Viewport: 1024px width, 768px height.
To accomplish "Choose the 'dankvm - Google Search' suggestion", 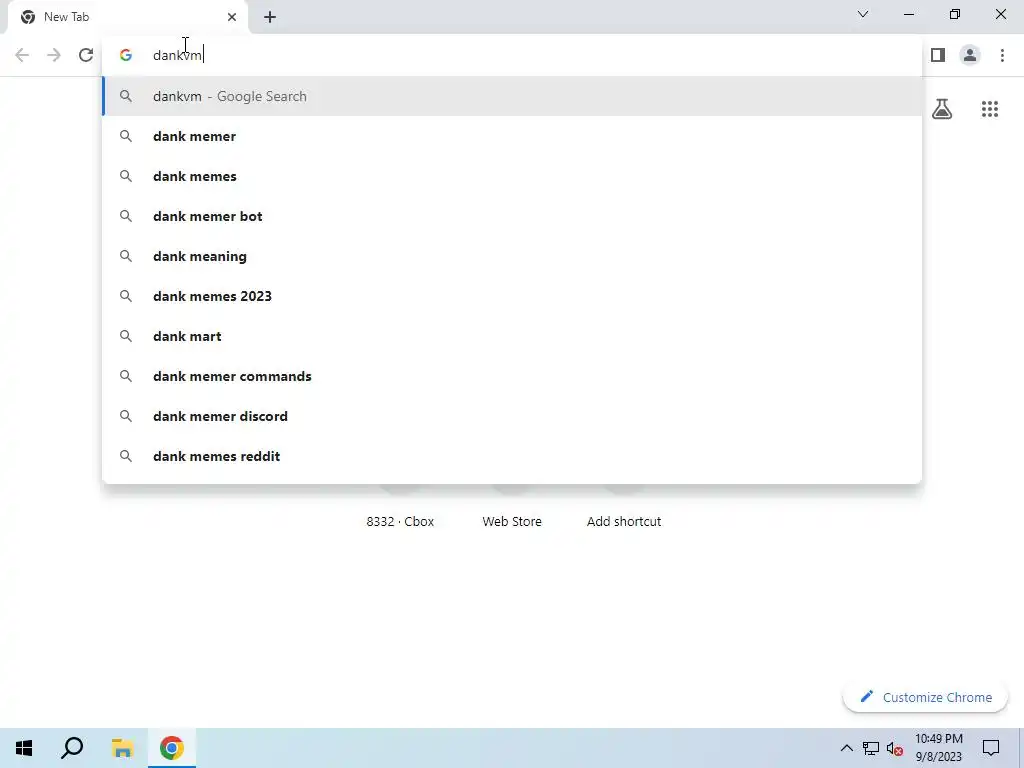I will coord(512,96).
